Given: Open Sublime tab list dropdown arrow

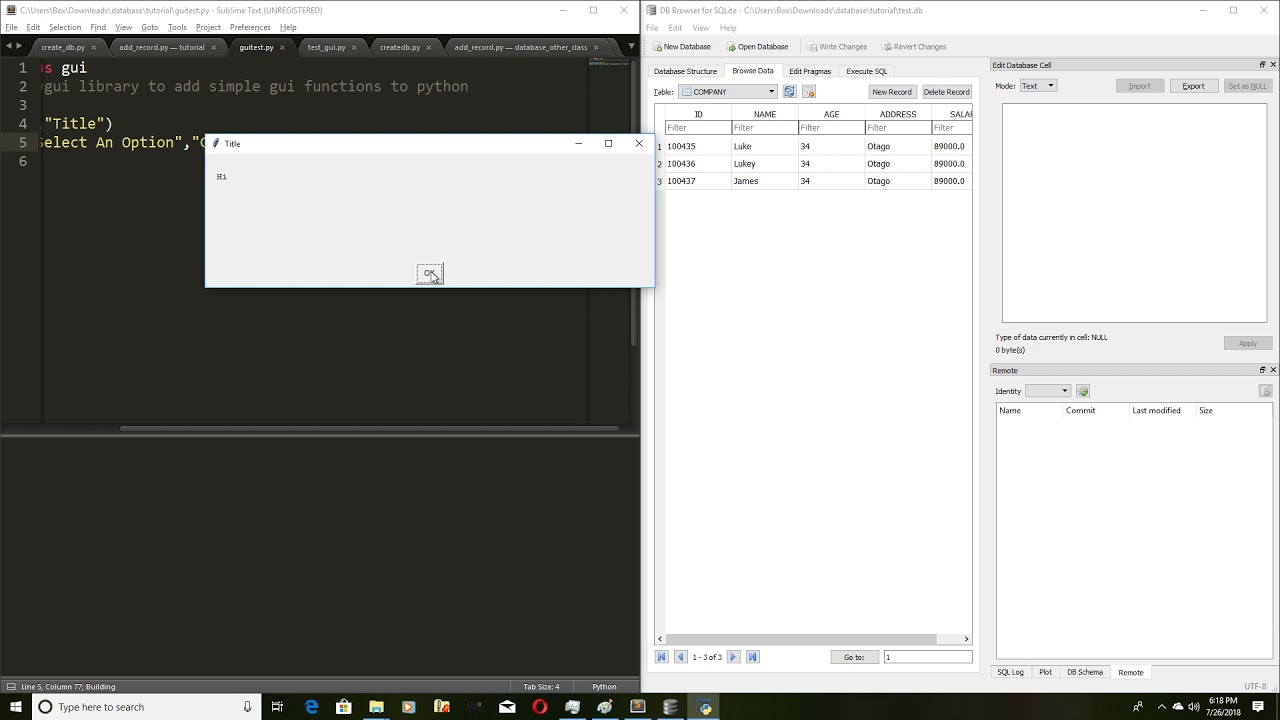Looking at the screenshot, I should 629,46.
